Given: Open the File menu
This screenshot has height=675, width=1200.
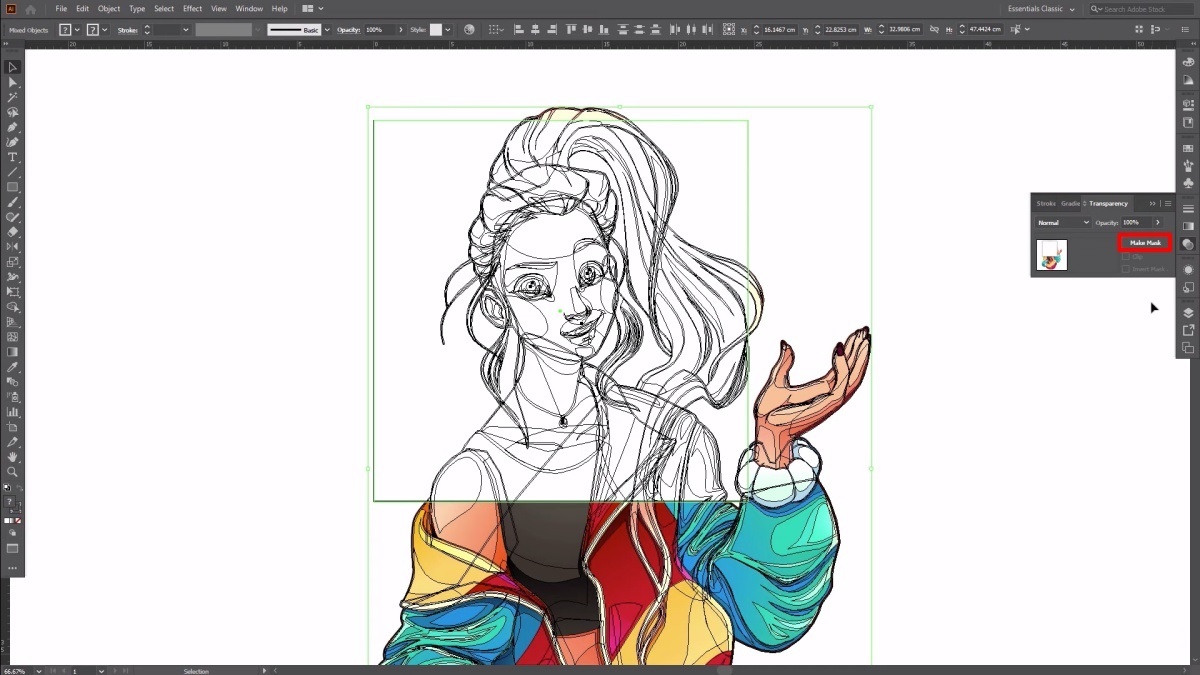Looking at the screenshot, I should pyautogui.click(x=61, y=9).
